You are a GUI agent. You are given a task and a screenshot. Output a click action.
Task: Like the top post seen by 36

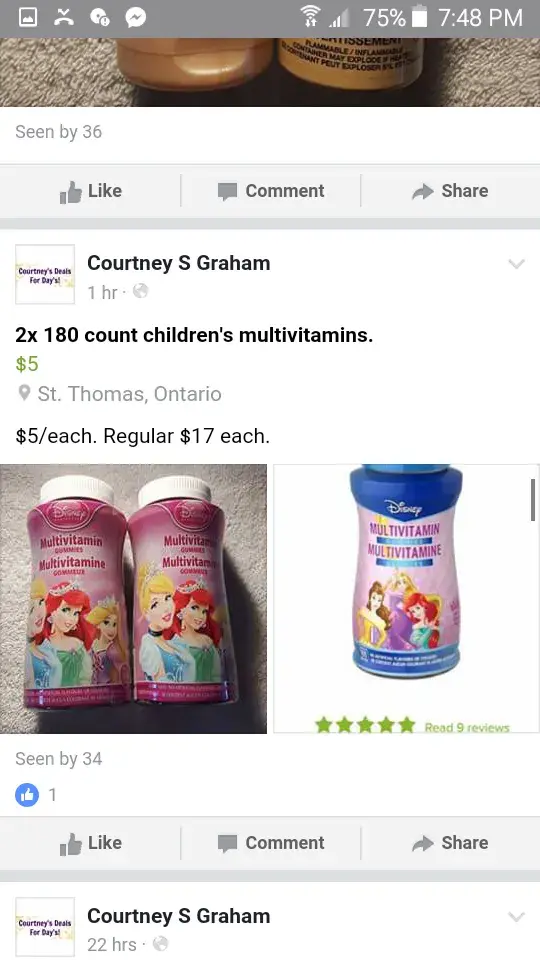[x=91, y=191]
